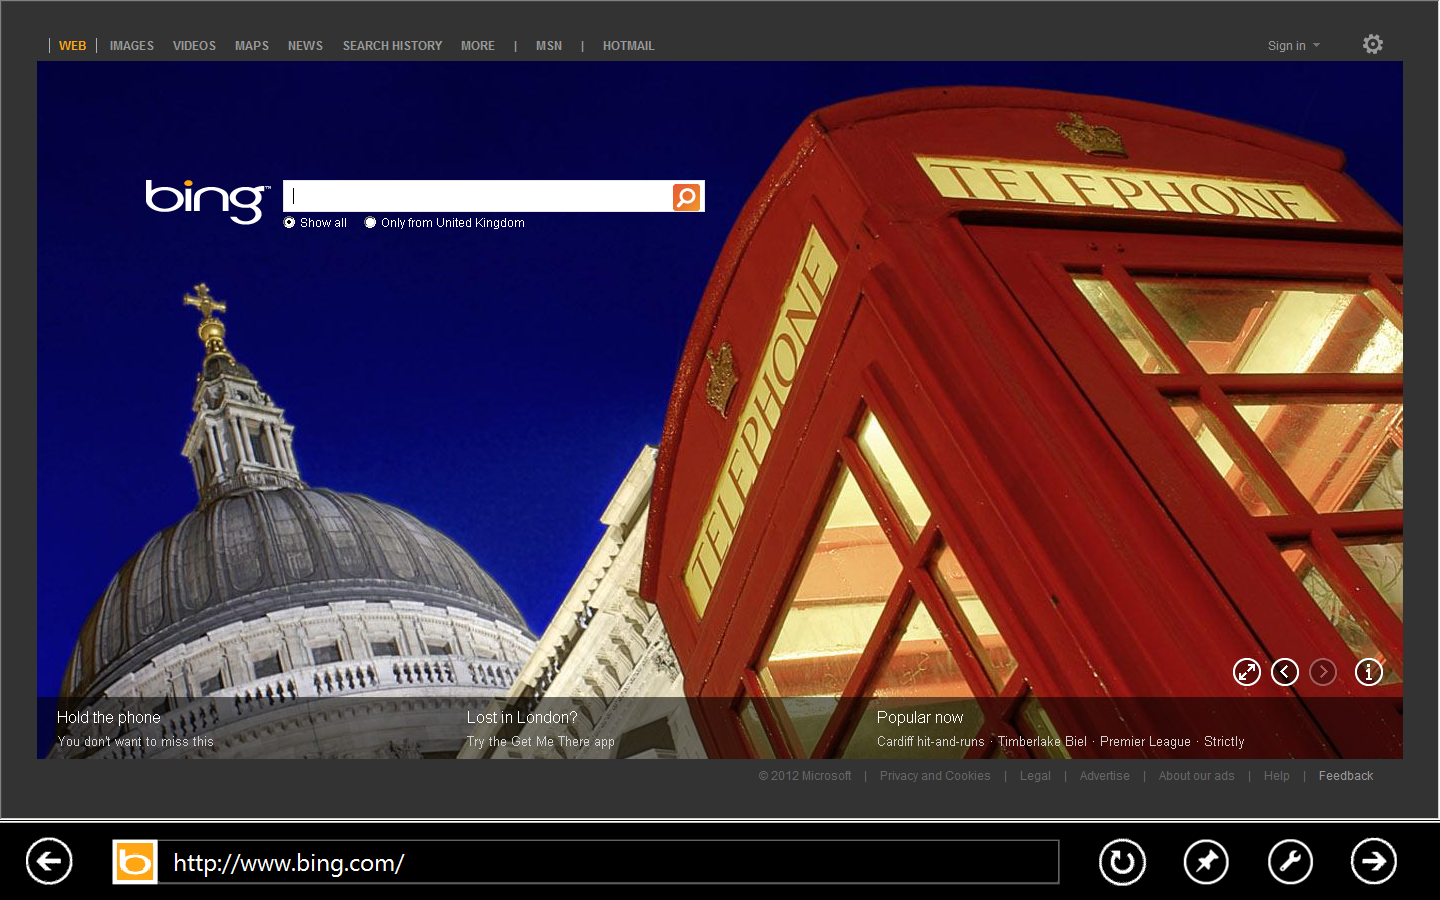1440x900 pixels.
Task: Click the Bing logo
Action: [x=208, y=201]
